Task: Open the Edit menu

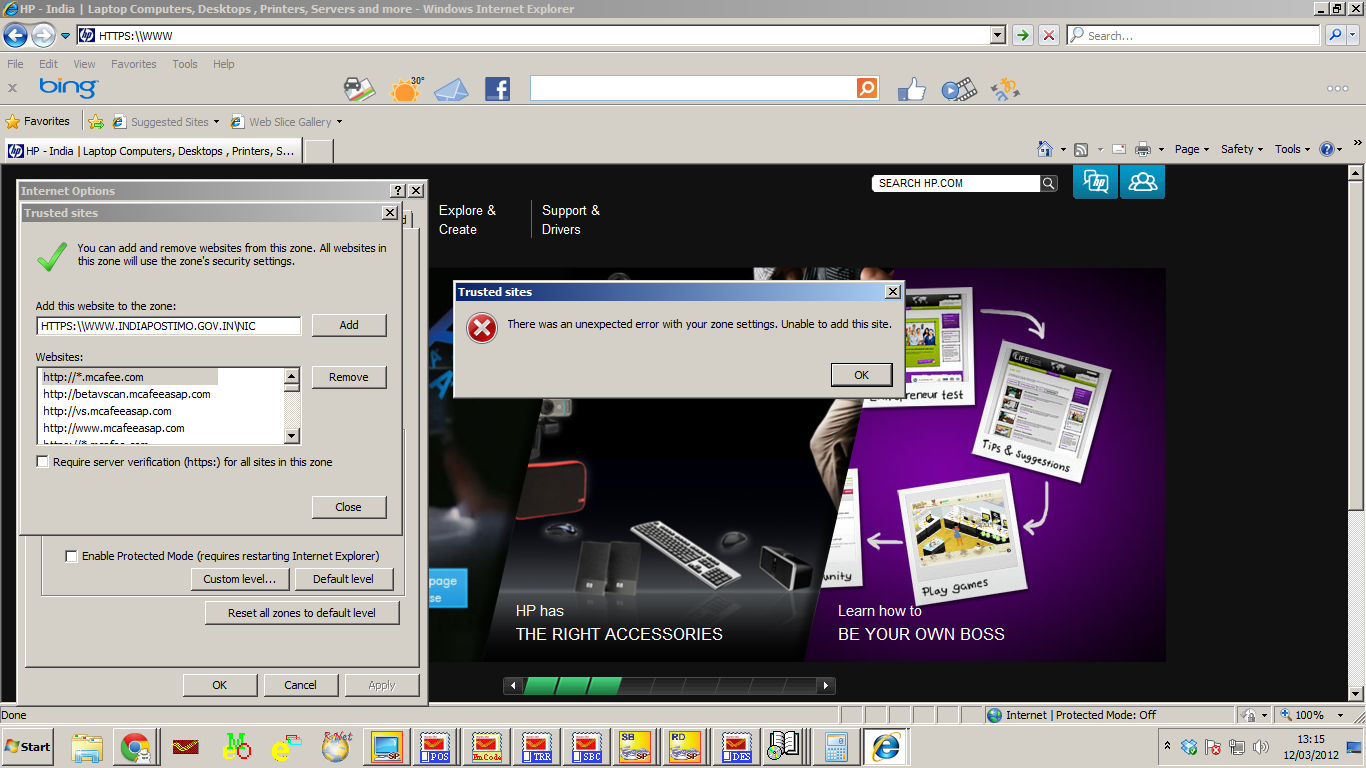Action: [x=48, y=64]
